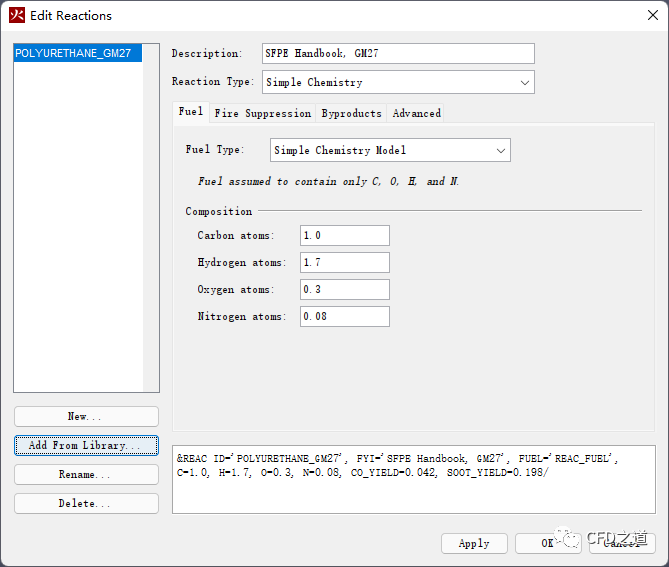This screenshot has width=669, height=567.
Task: Click inside the &REAC record preview text
Action: click(x=413, y=480)
